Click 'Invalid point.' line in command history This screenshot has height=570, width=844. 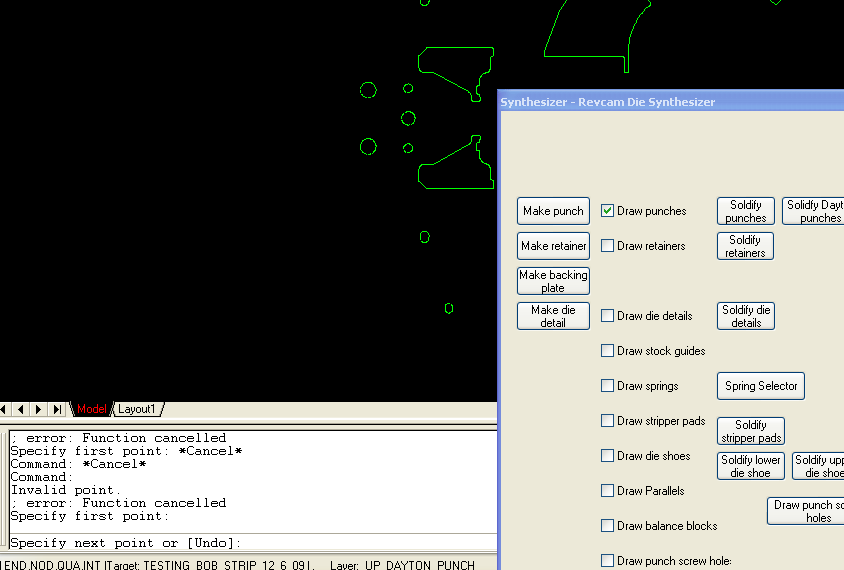(x=66, y=490)
